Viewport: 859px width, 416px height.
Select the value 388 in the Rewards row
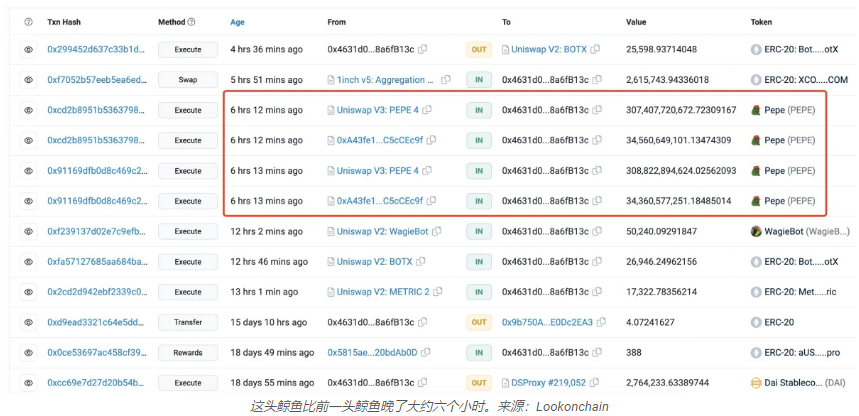pyautogui.click(x=634, y=352)
